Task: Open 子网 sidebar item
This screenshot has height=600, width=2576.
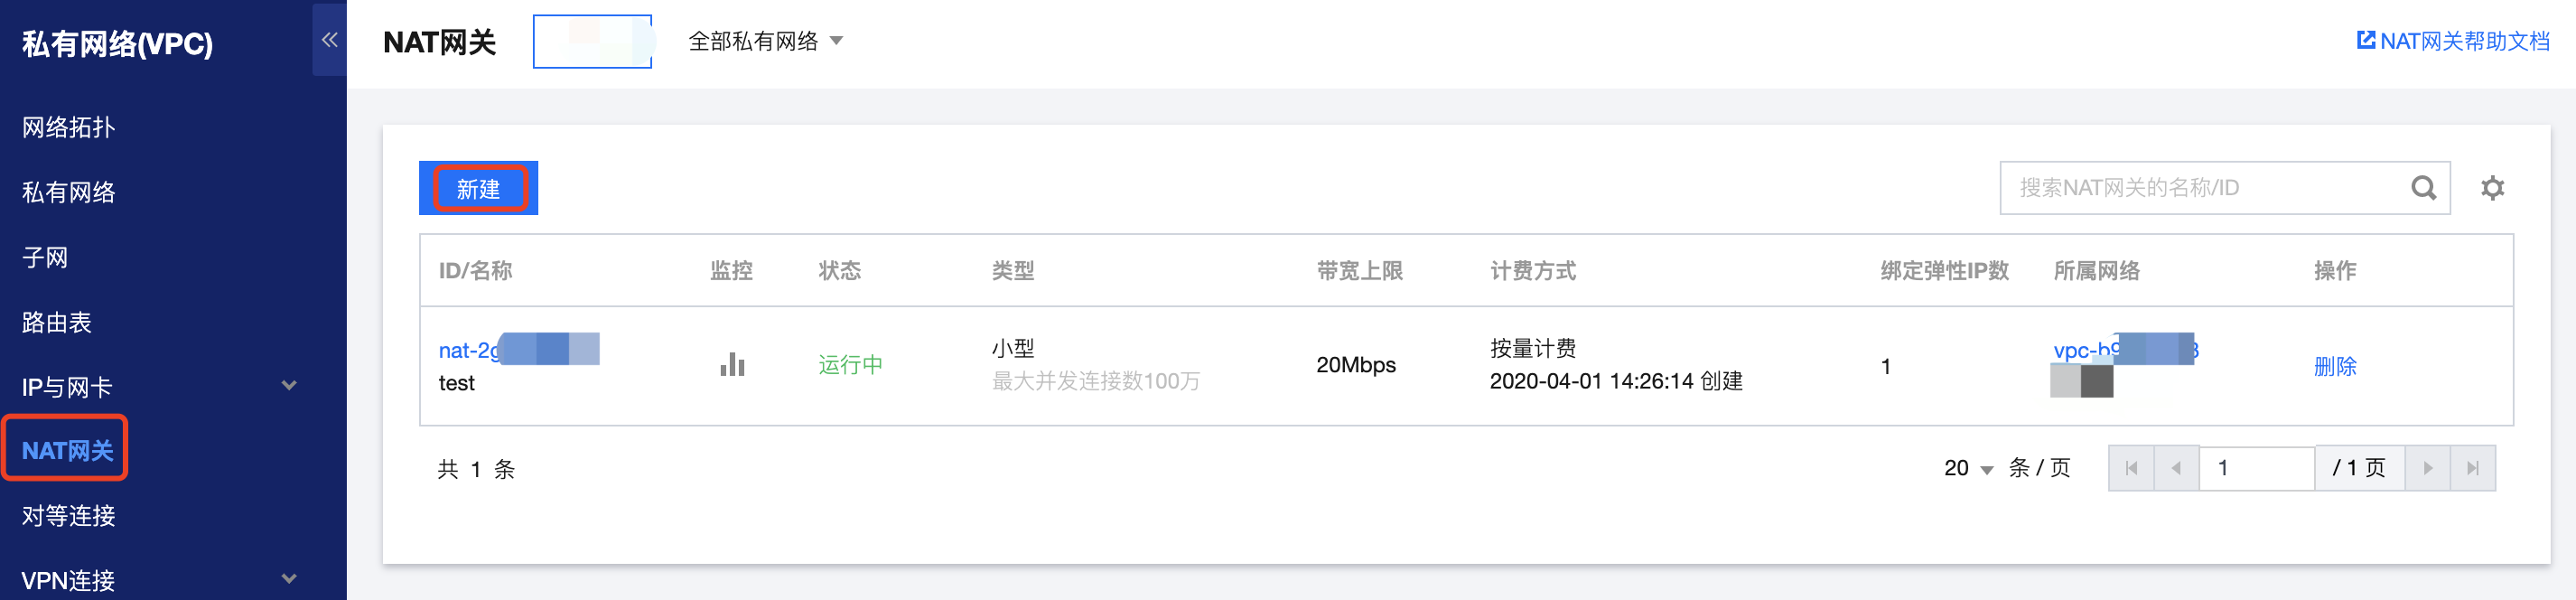Action: click(45, 257)
